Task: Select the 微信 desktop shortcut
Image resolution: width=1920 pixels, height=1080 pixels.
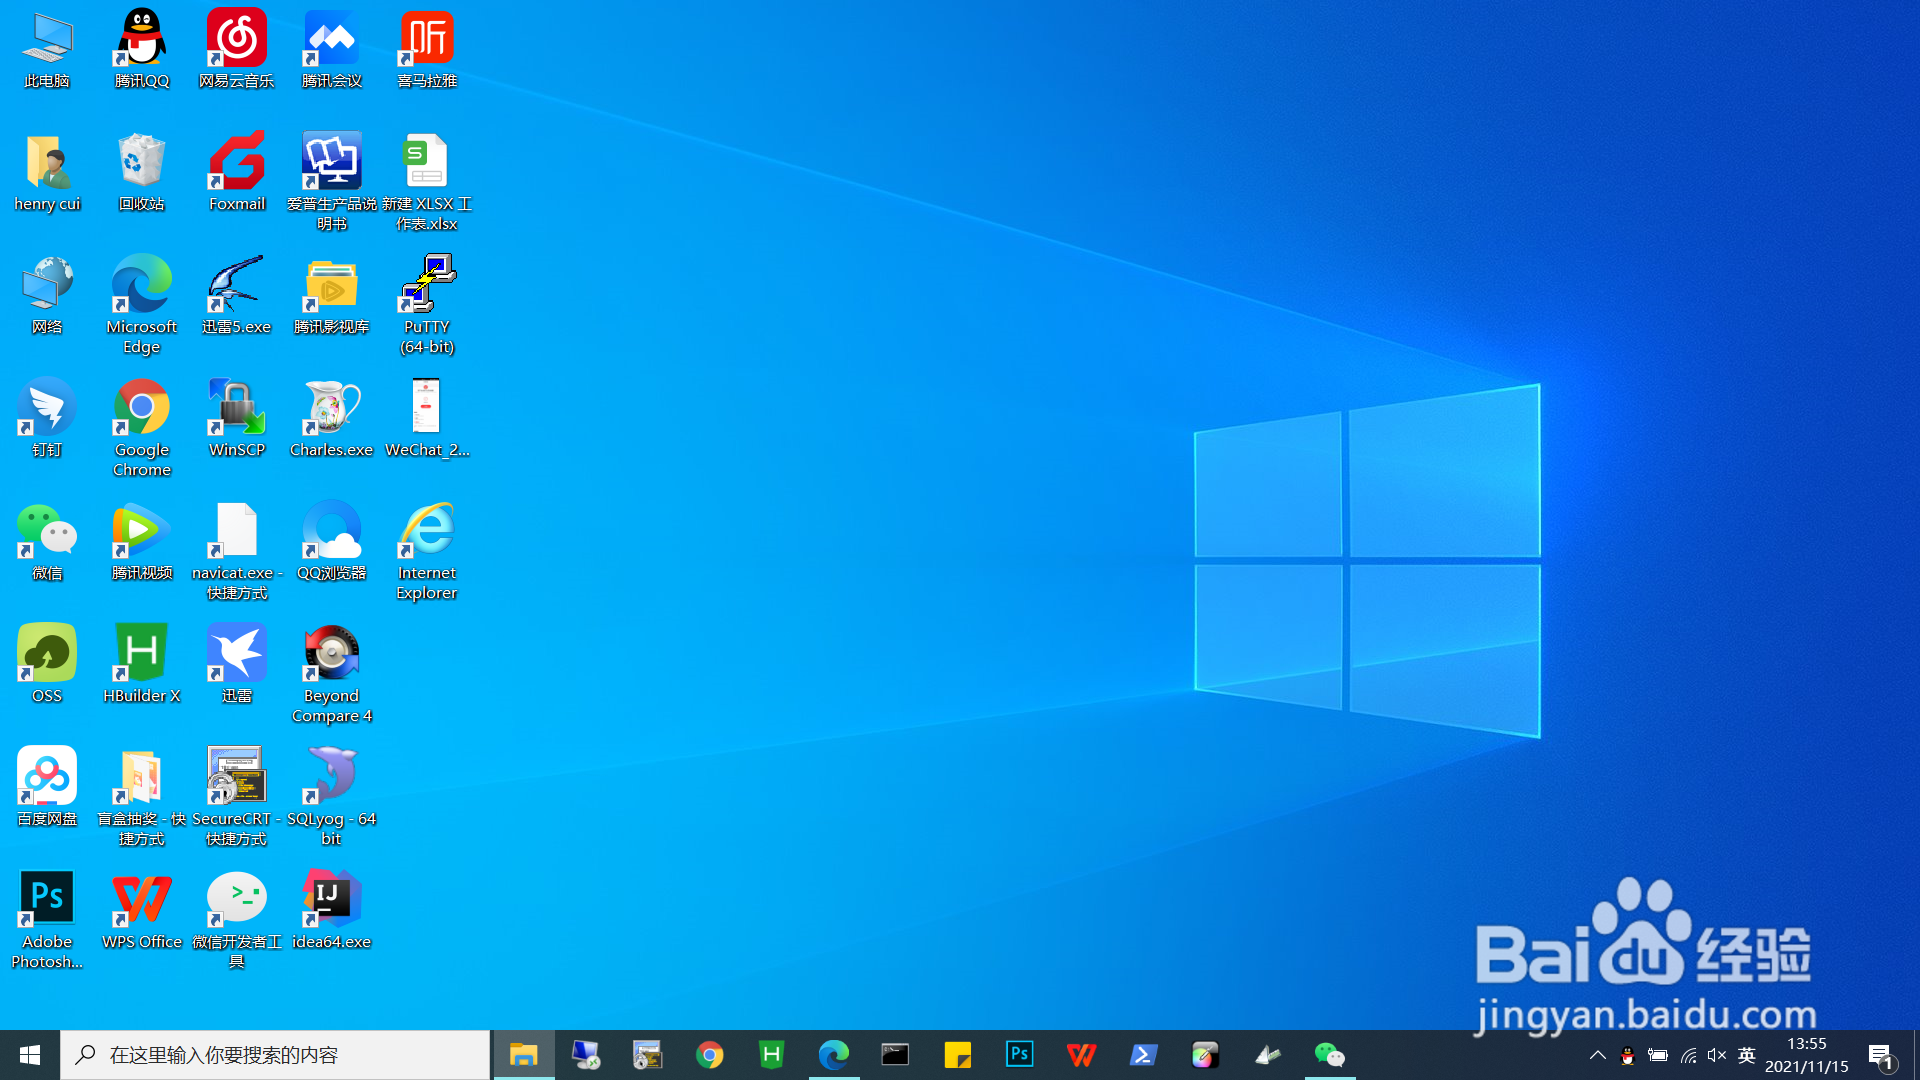Action: [x=47, y=542]
